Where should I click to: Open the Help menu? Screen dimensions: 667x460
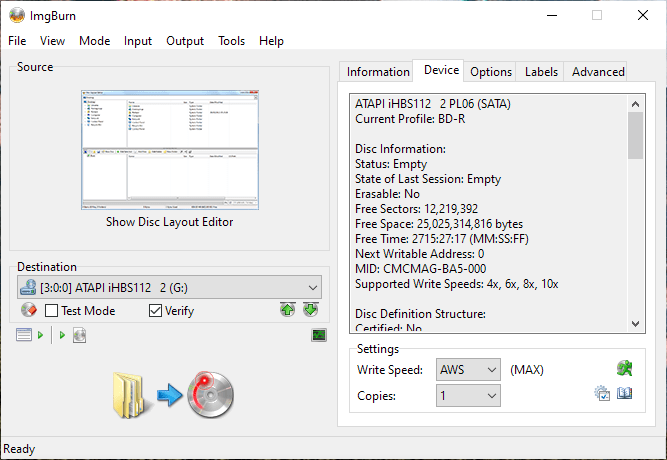click(271, 41)
